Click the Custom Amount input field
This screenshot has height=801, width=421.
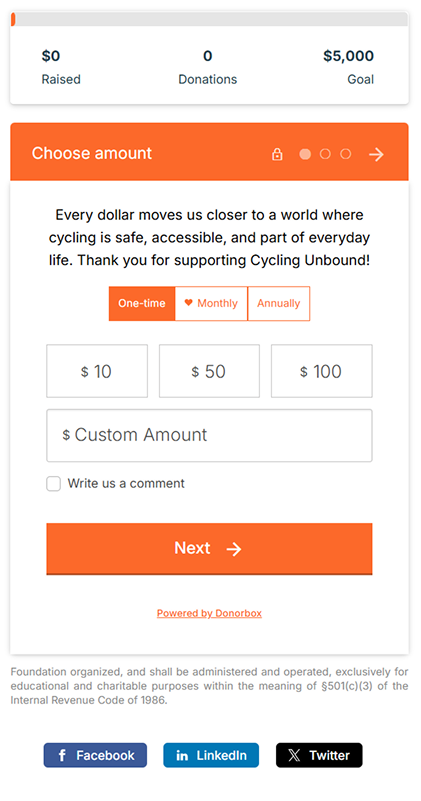pyautogui.click(x=209, y=435)
